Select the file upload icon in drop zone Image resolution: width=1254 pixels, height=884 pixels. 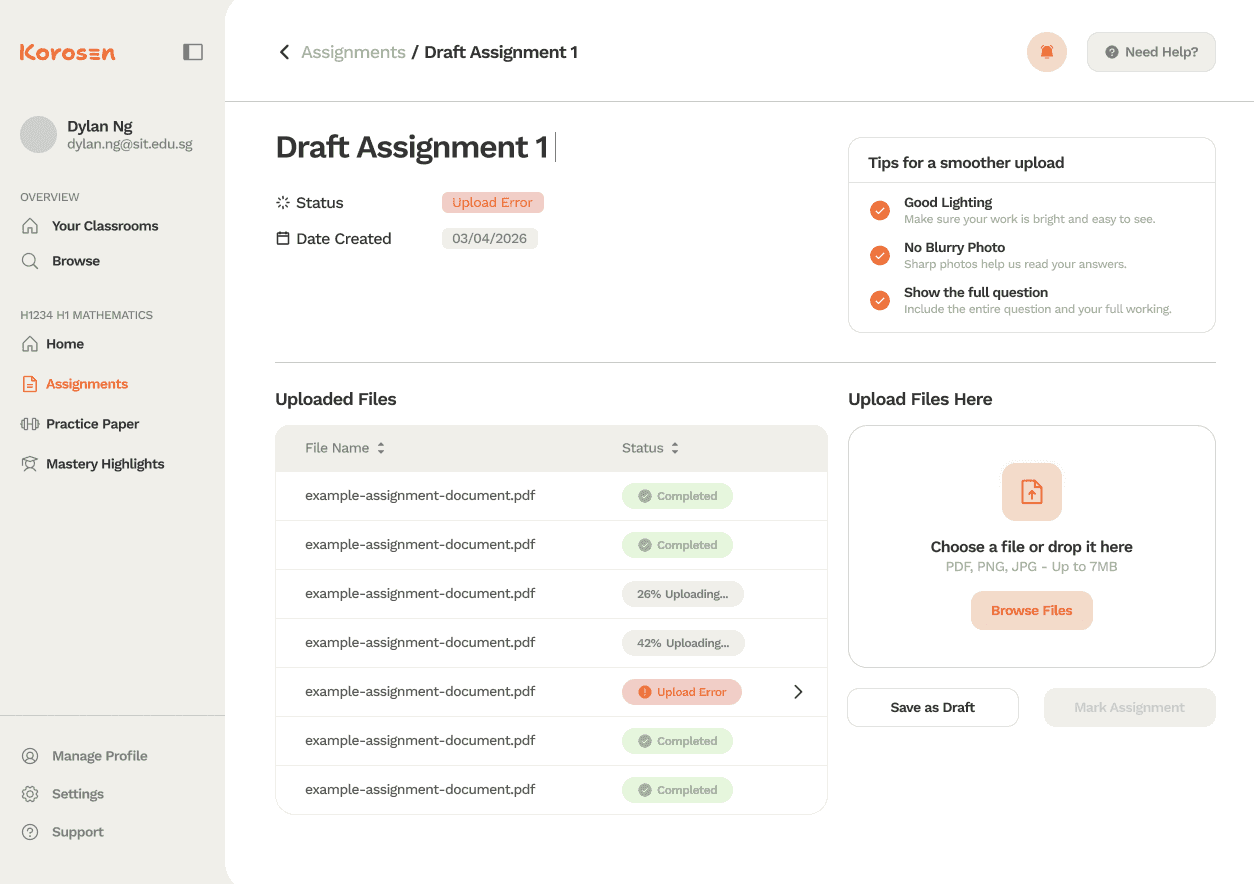point(1031,491)
